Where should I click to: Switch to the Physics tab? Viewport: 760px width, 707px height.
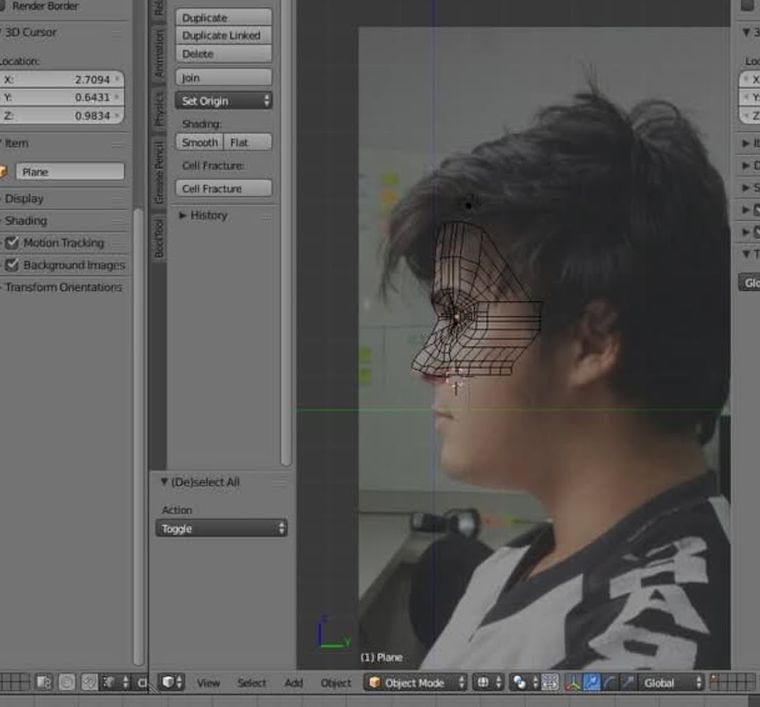point(159,110)
